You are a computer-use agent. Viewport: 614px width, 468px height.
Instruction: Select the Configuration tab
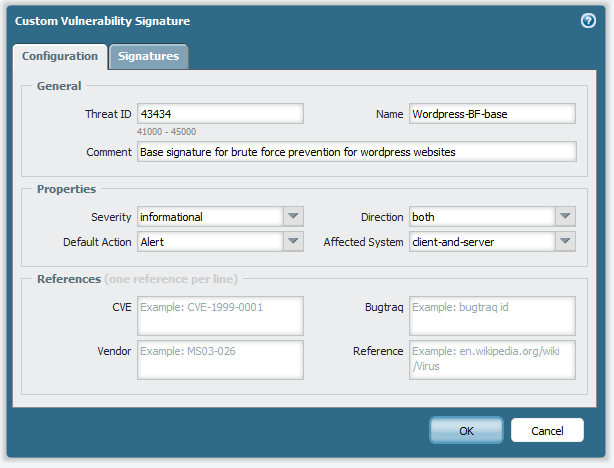pyautogui.click(x=60, y=57)
